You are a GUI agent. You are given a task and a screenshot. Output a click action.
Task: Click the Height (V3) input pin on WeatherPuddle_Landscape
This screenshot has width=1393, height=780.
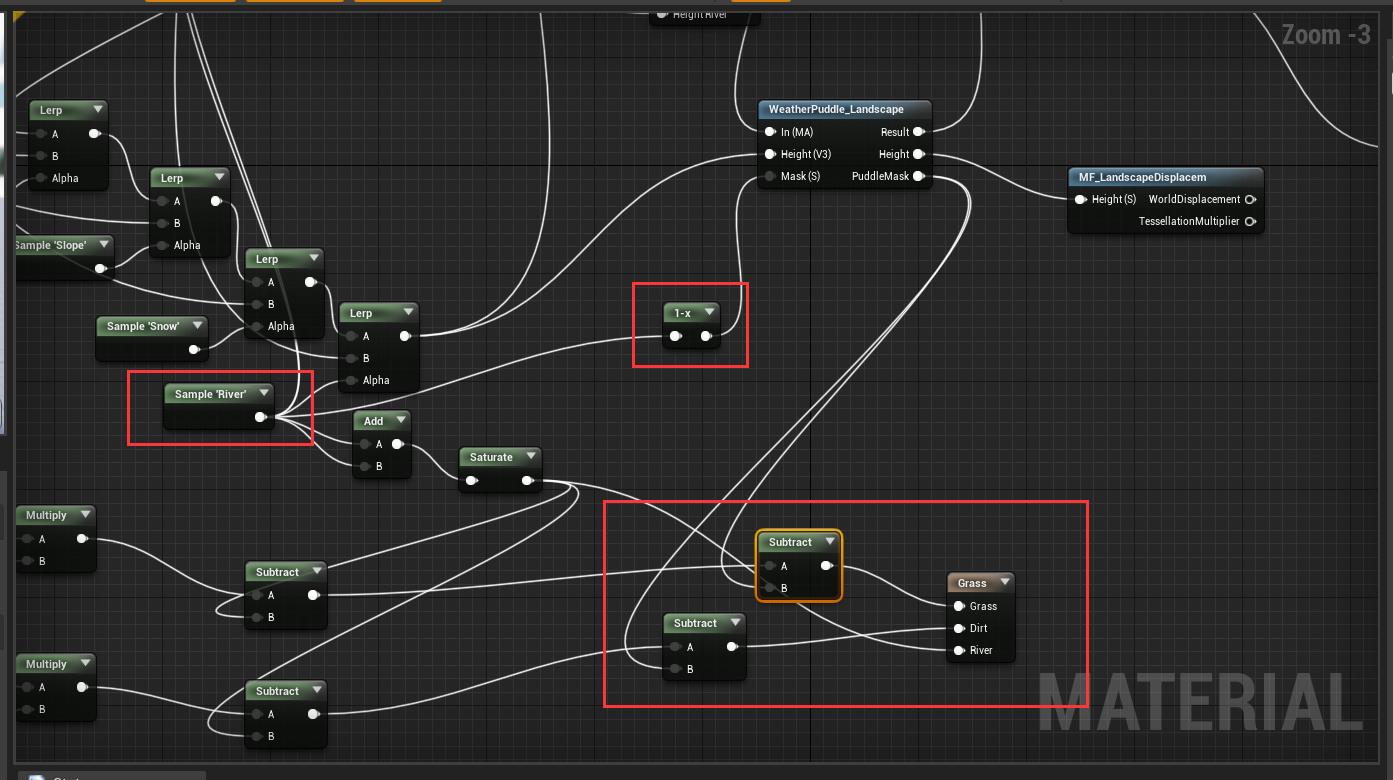coord(769,154)
